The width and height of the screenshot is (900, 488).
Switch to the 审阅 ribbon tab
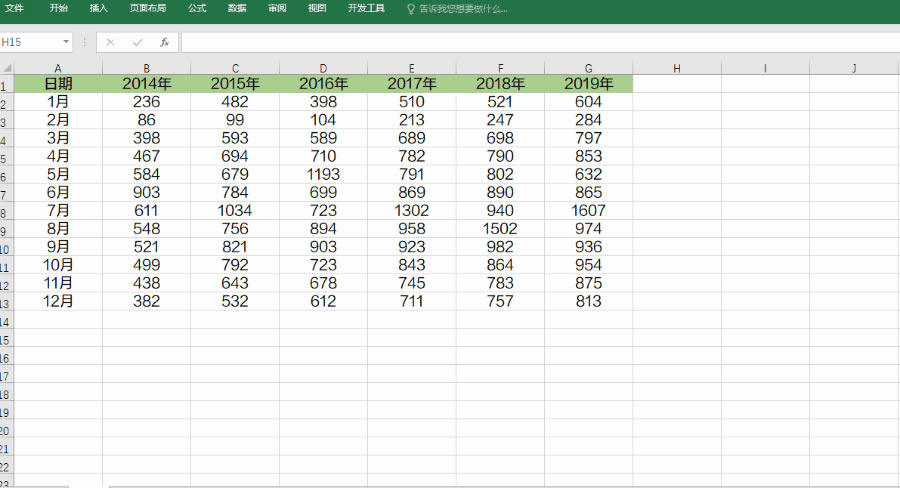(277, 8)
